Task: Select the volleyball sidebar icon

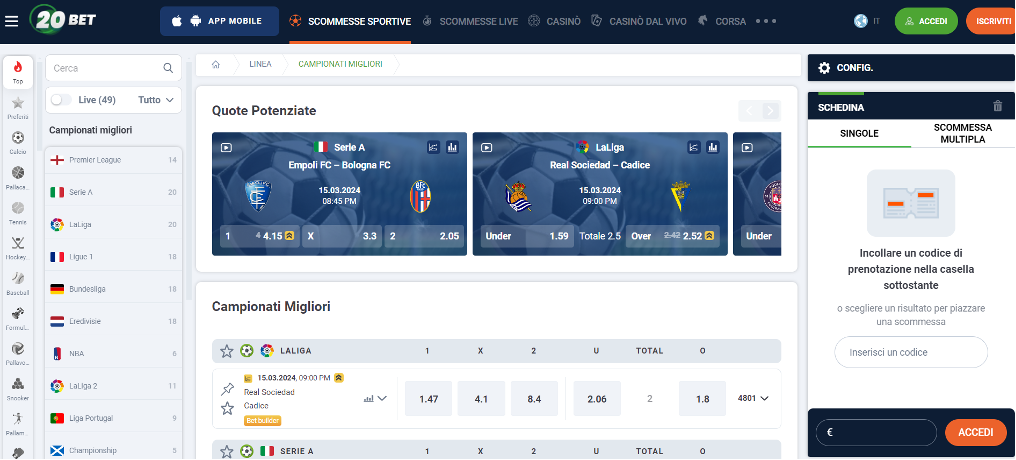Action: (x=18, y=352)
